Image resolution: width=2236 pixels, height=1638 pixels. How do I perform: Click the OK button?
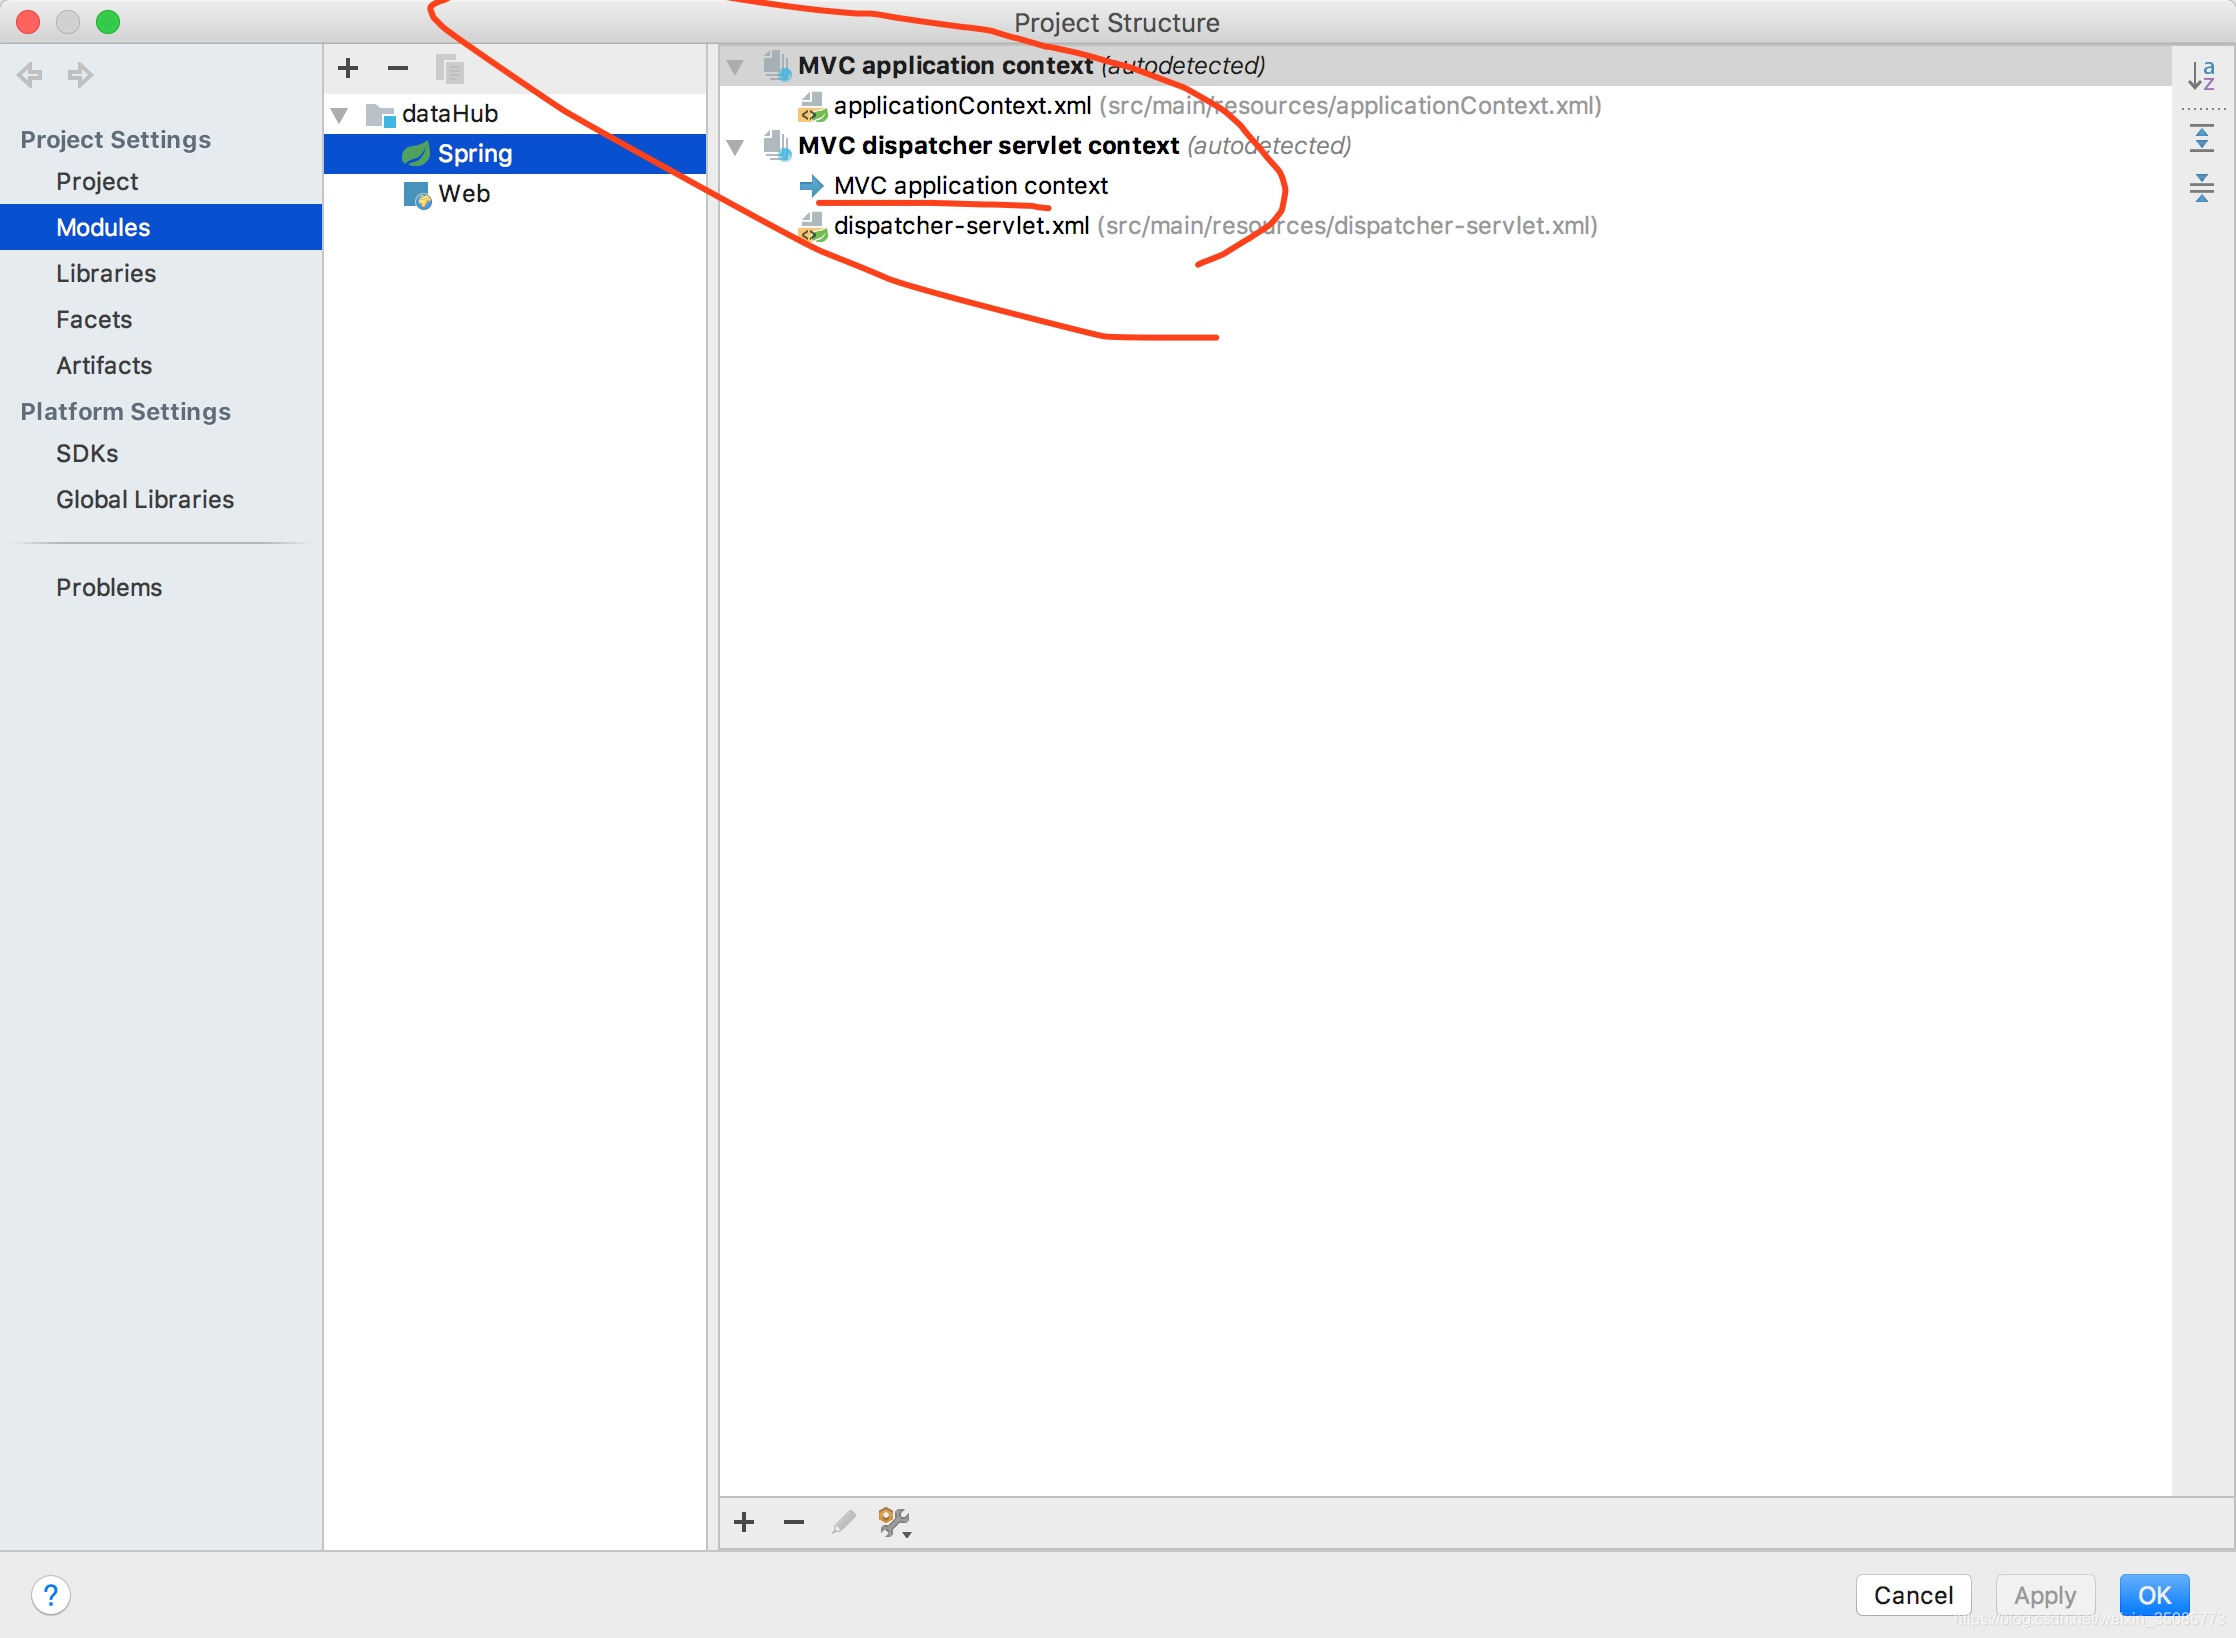tap(2153, 1595)
